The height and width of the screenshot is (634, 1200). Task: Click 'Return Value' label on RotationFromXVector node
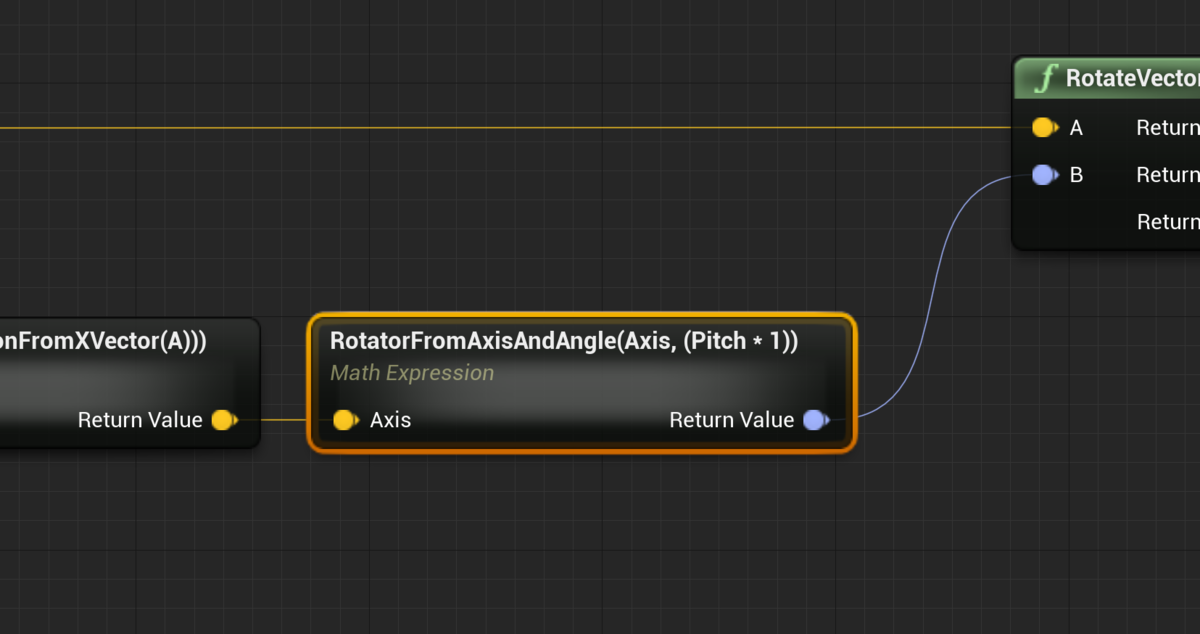[140, 420]
